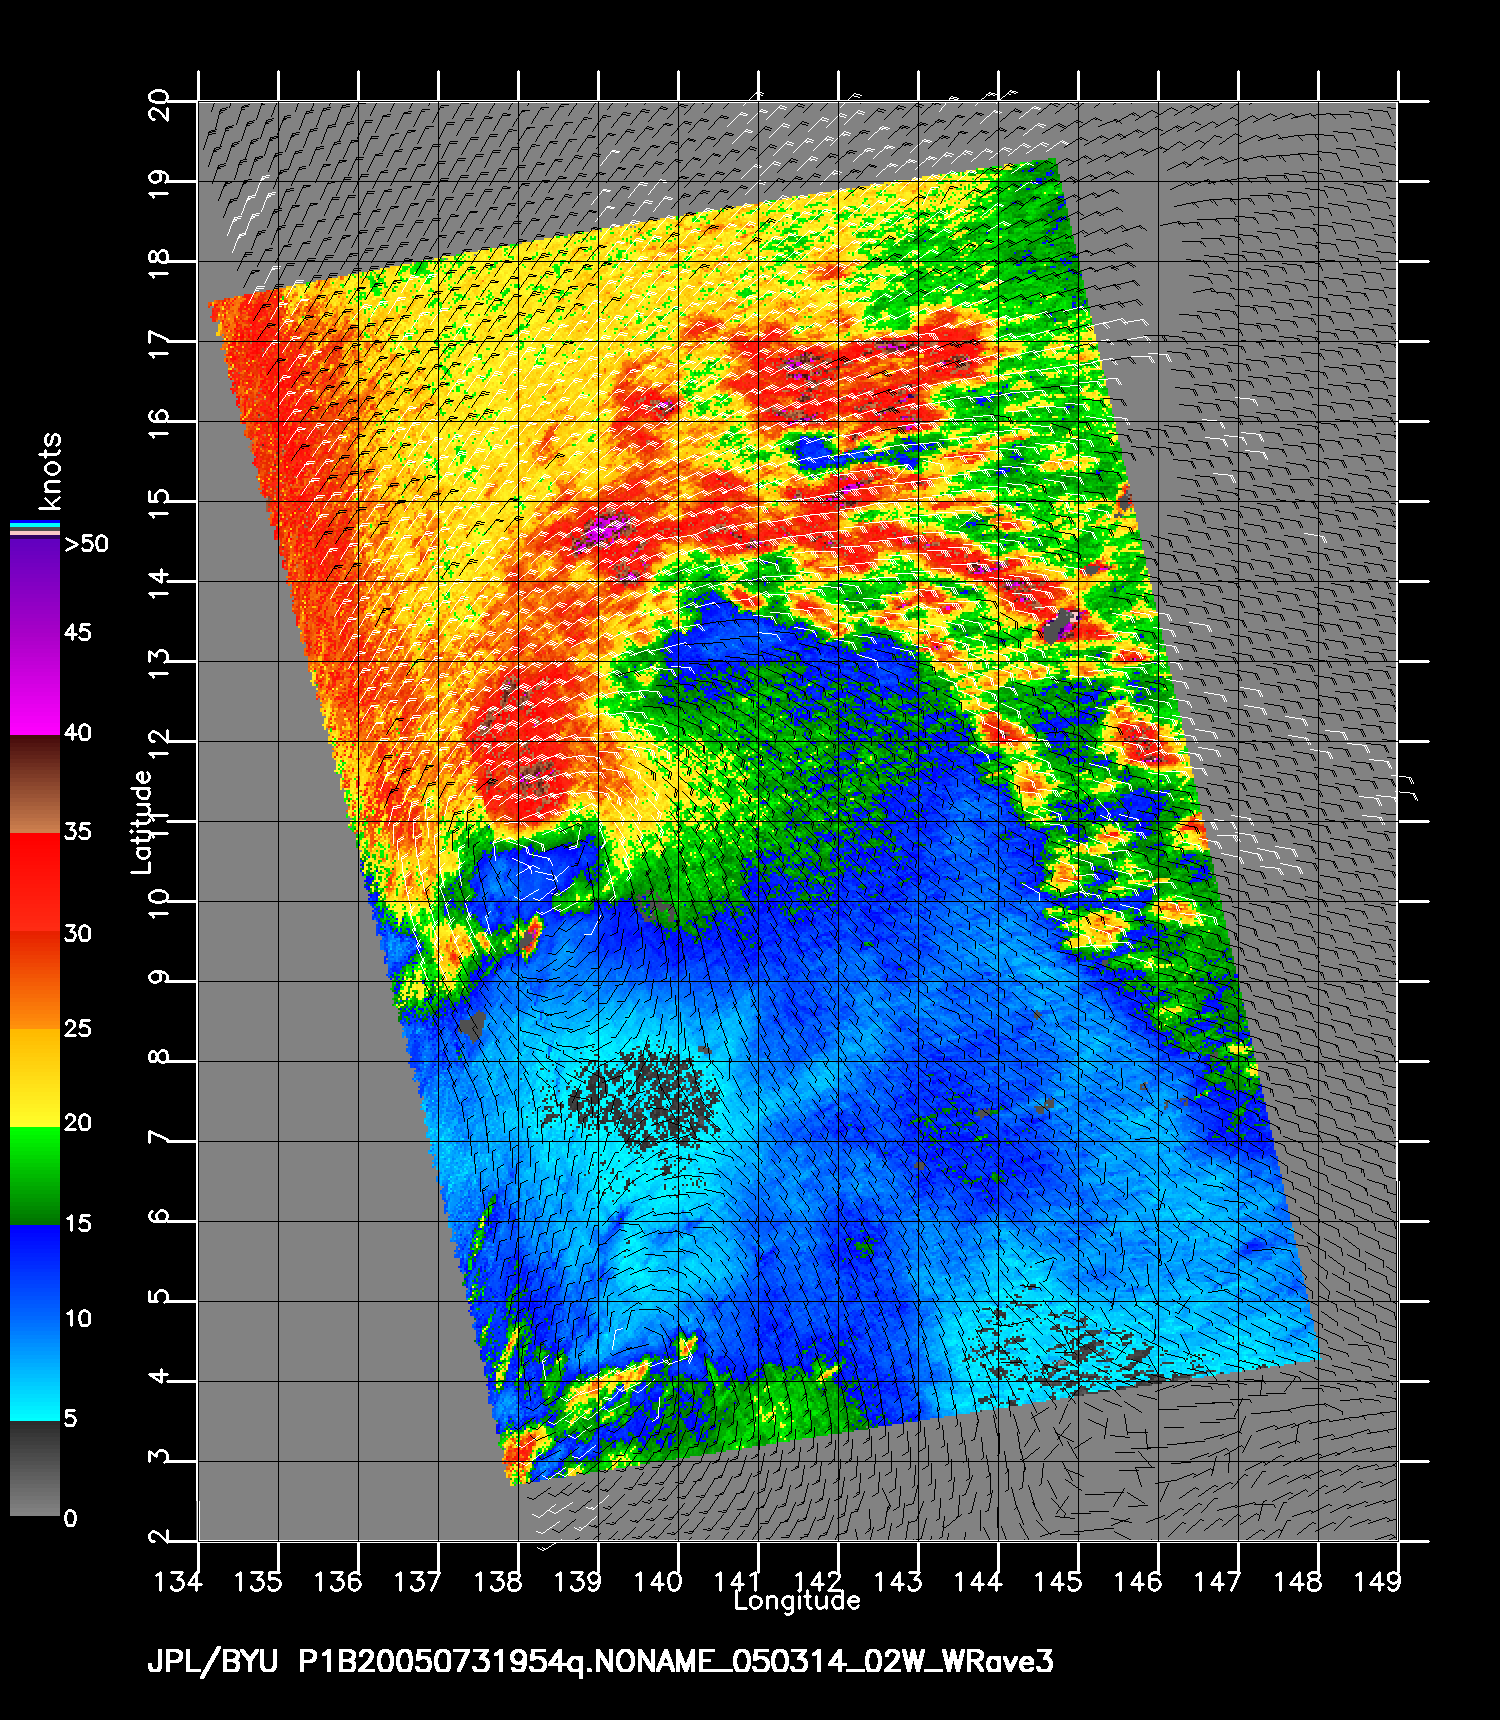Select the magenta 40-45 knots color band

pyautogui.click(x=35, y=686)
